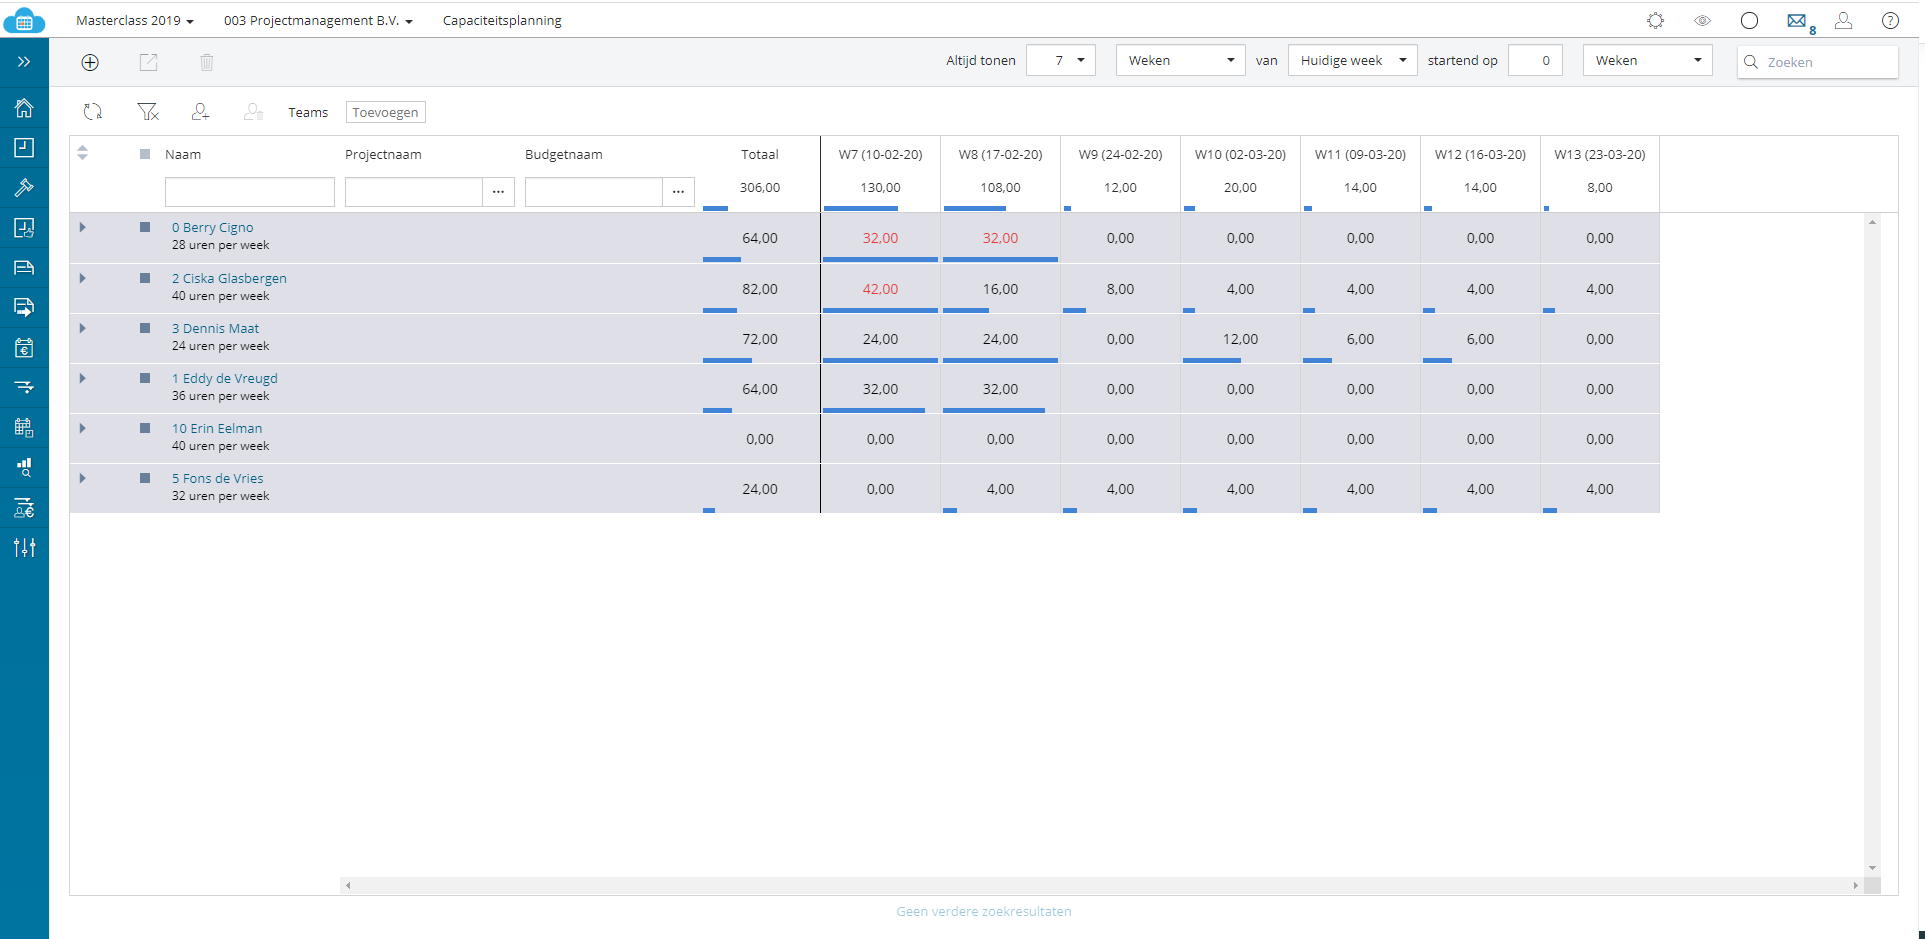Click the Capaciteitsplanning breadcrumb
This screenshot has height=939, width=1925.
pos(502,20)
